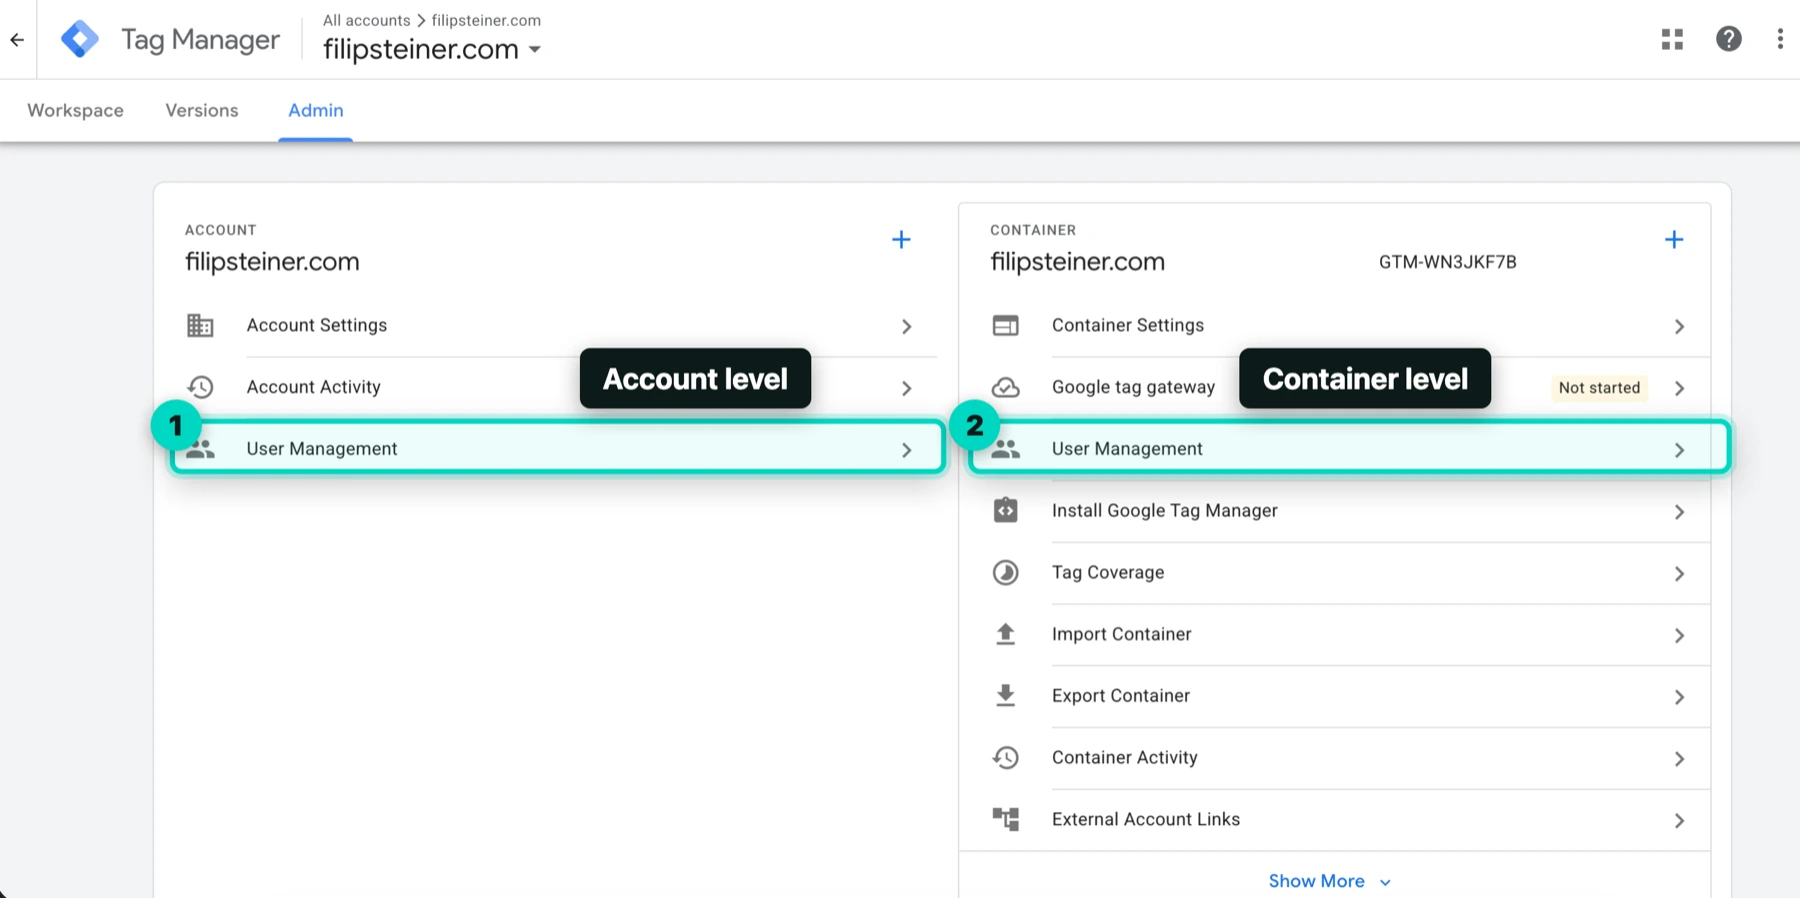Open Account Activity
Viewport: 1800px width, 898px height.
tap(314, 387)
